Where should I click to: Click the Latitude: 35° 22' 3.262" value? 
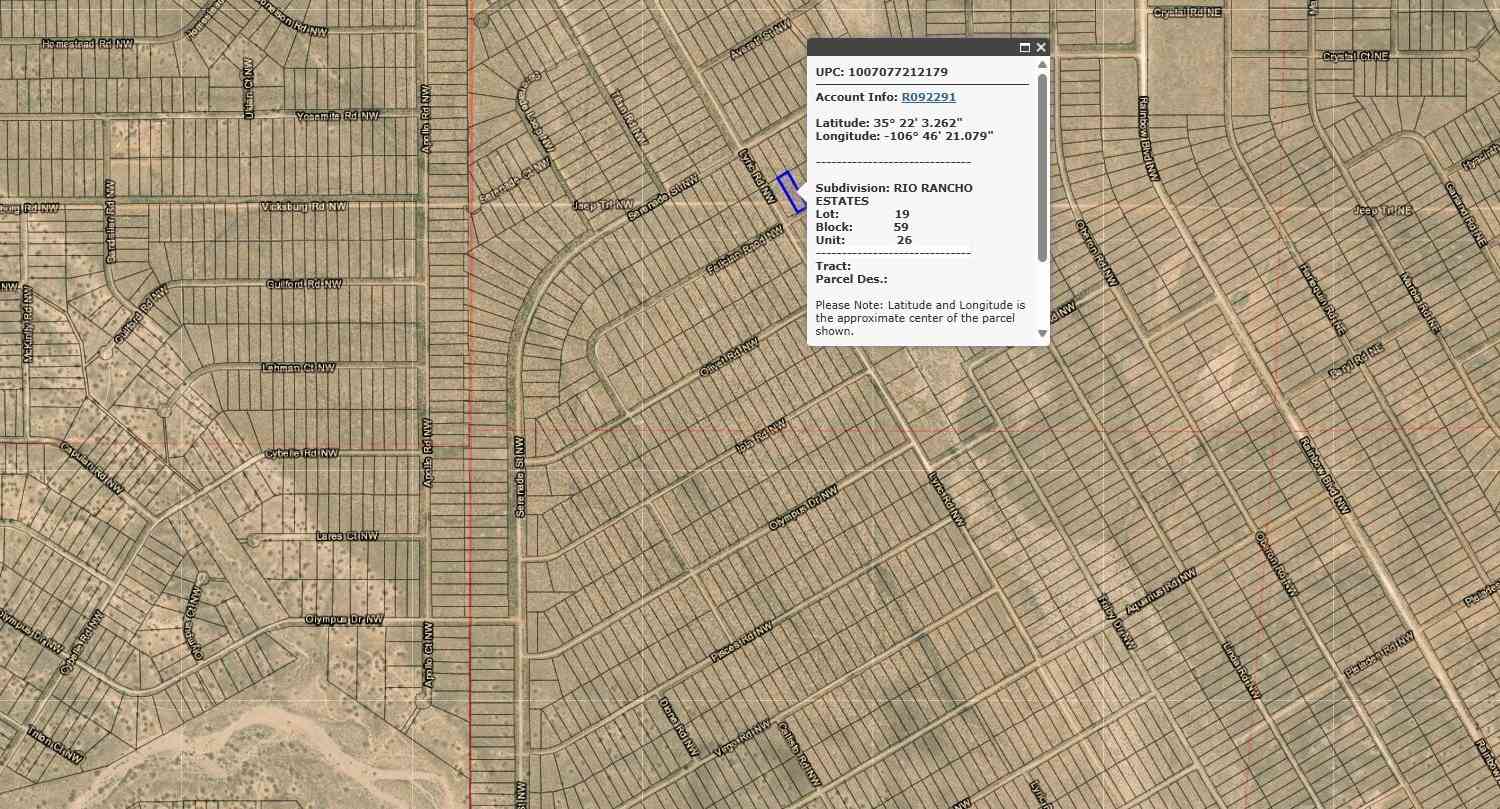889,123
